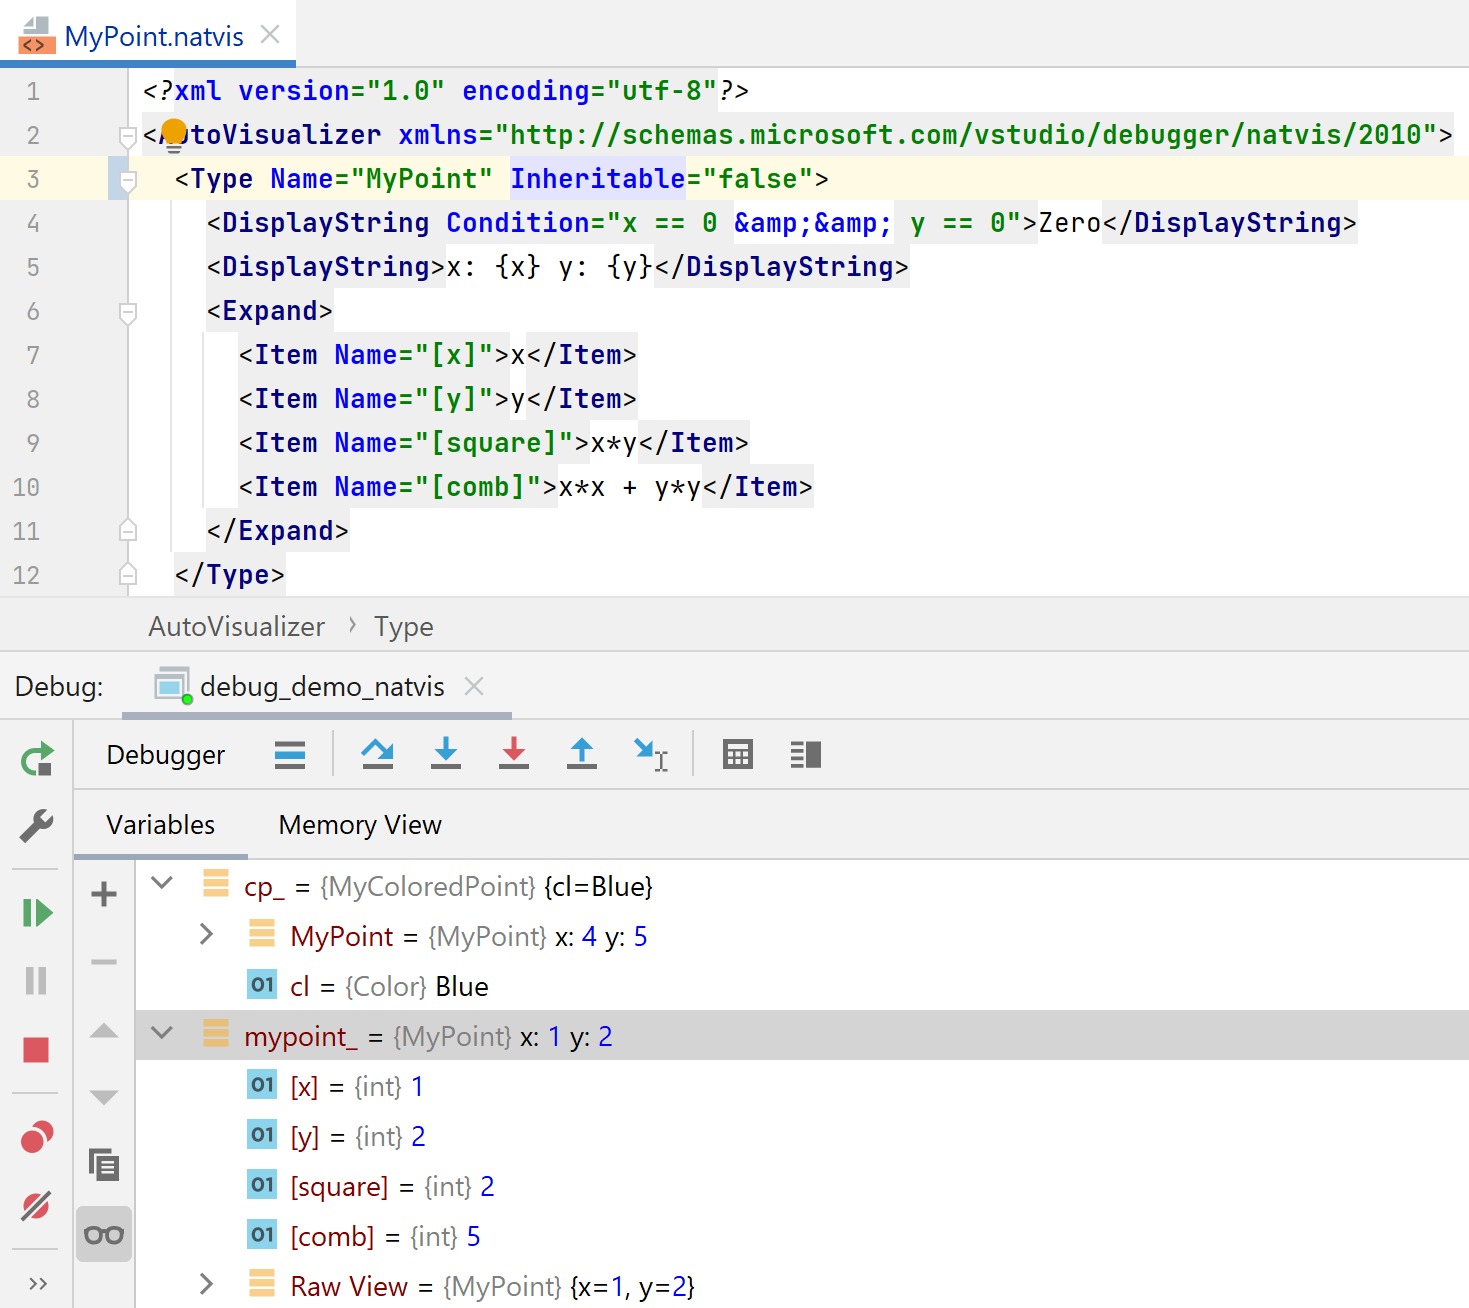1469x1308 pixels.
Task: Click the Stop debugging icon
Action: pyautogui.click(x=37, y=1049)
